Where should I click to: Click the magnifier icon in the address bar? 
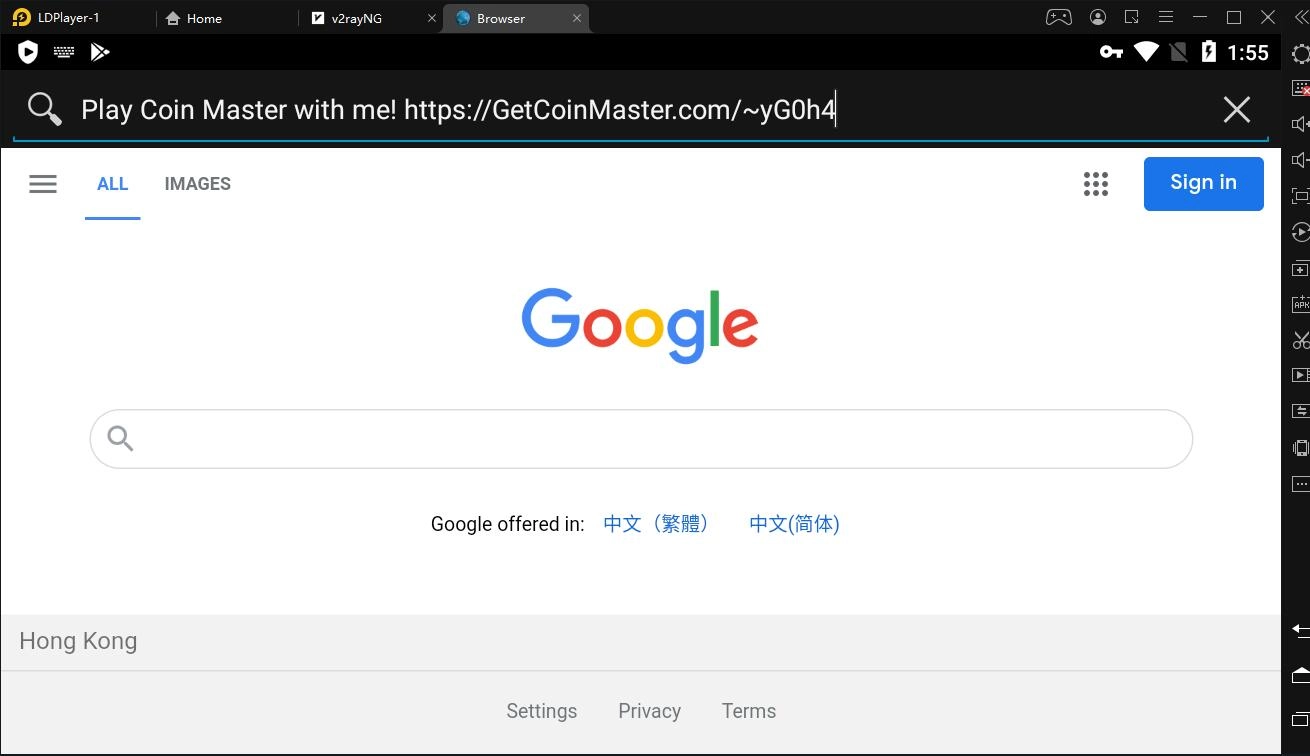tap(45, 108)
